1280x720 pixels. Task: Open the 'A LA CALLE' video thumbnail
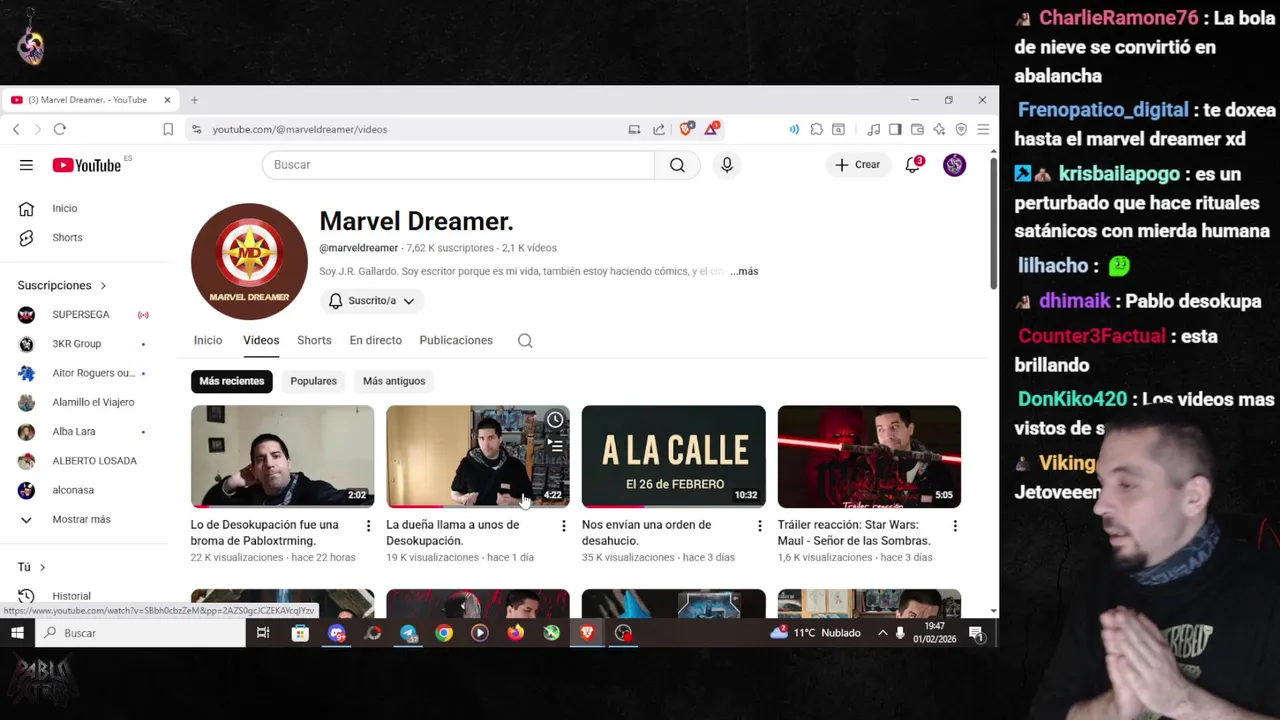pos(674,456)
